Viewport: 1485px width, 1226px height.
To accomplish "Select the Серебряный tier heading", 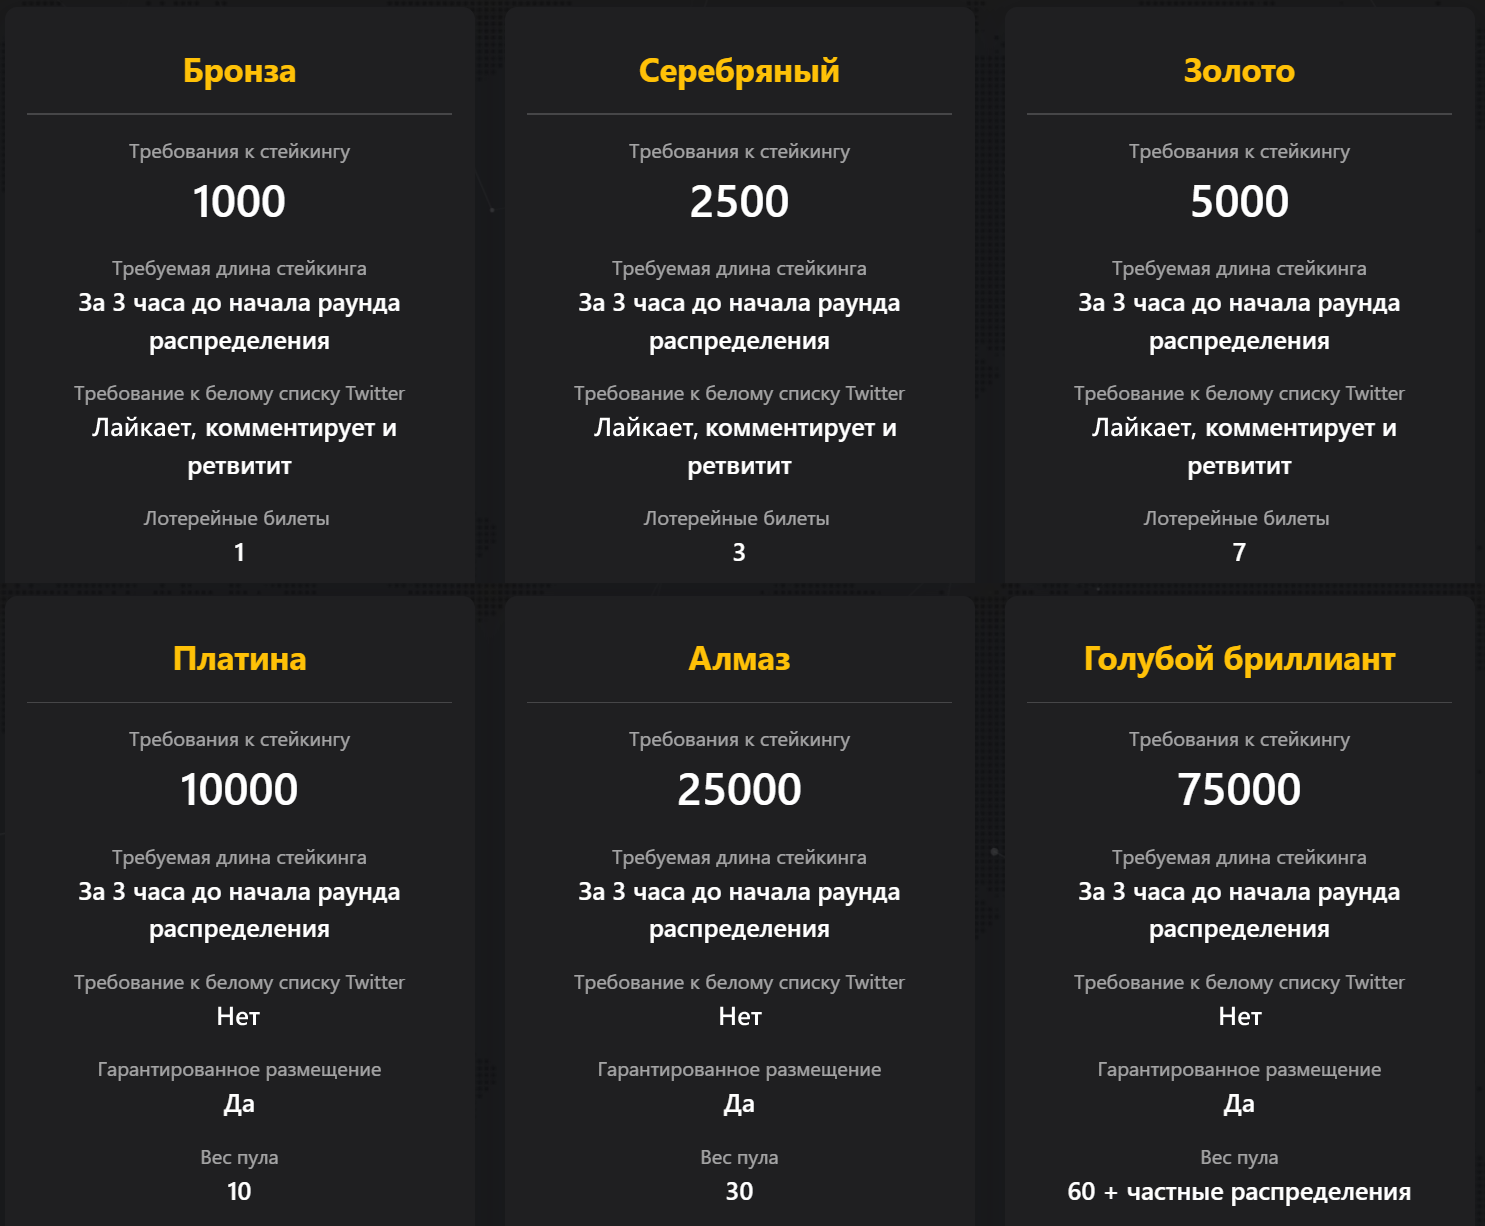I will pos(739,71).
